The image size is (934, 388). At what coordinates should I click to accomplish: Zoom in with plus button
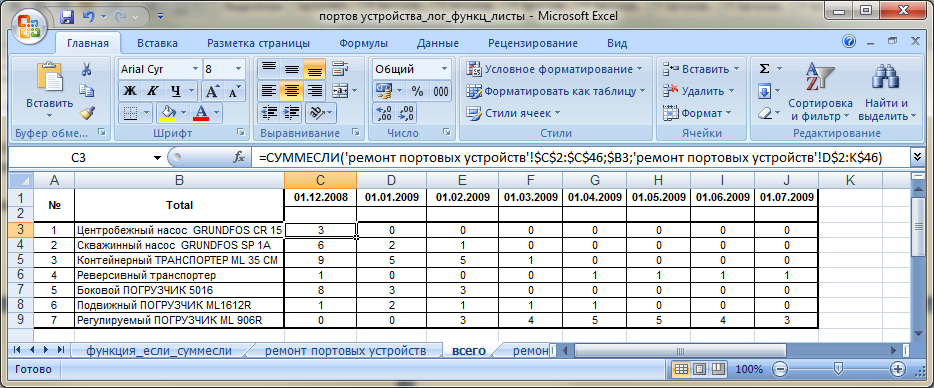(x=898, y=370)
